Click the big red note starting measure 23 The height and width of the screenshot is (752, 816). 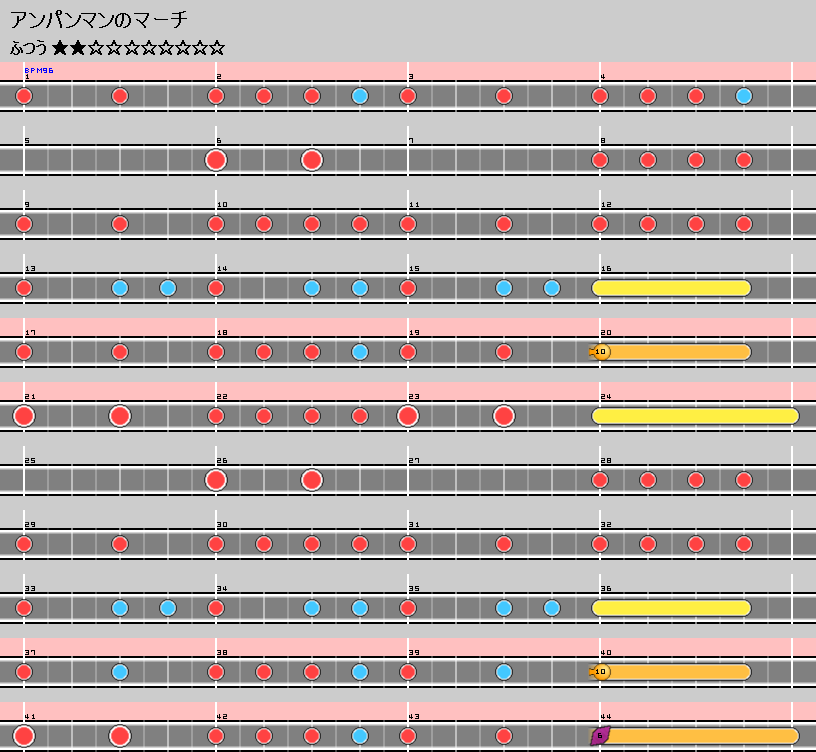point(407,416)
